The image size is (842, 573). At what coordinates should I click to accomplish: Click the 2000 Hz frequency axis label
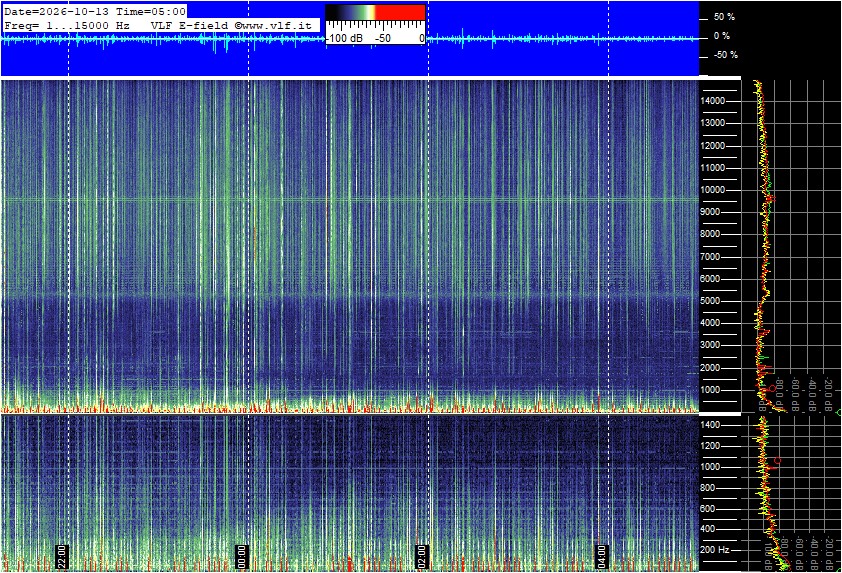710,368
